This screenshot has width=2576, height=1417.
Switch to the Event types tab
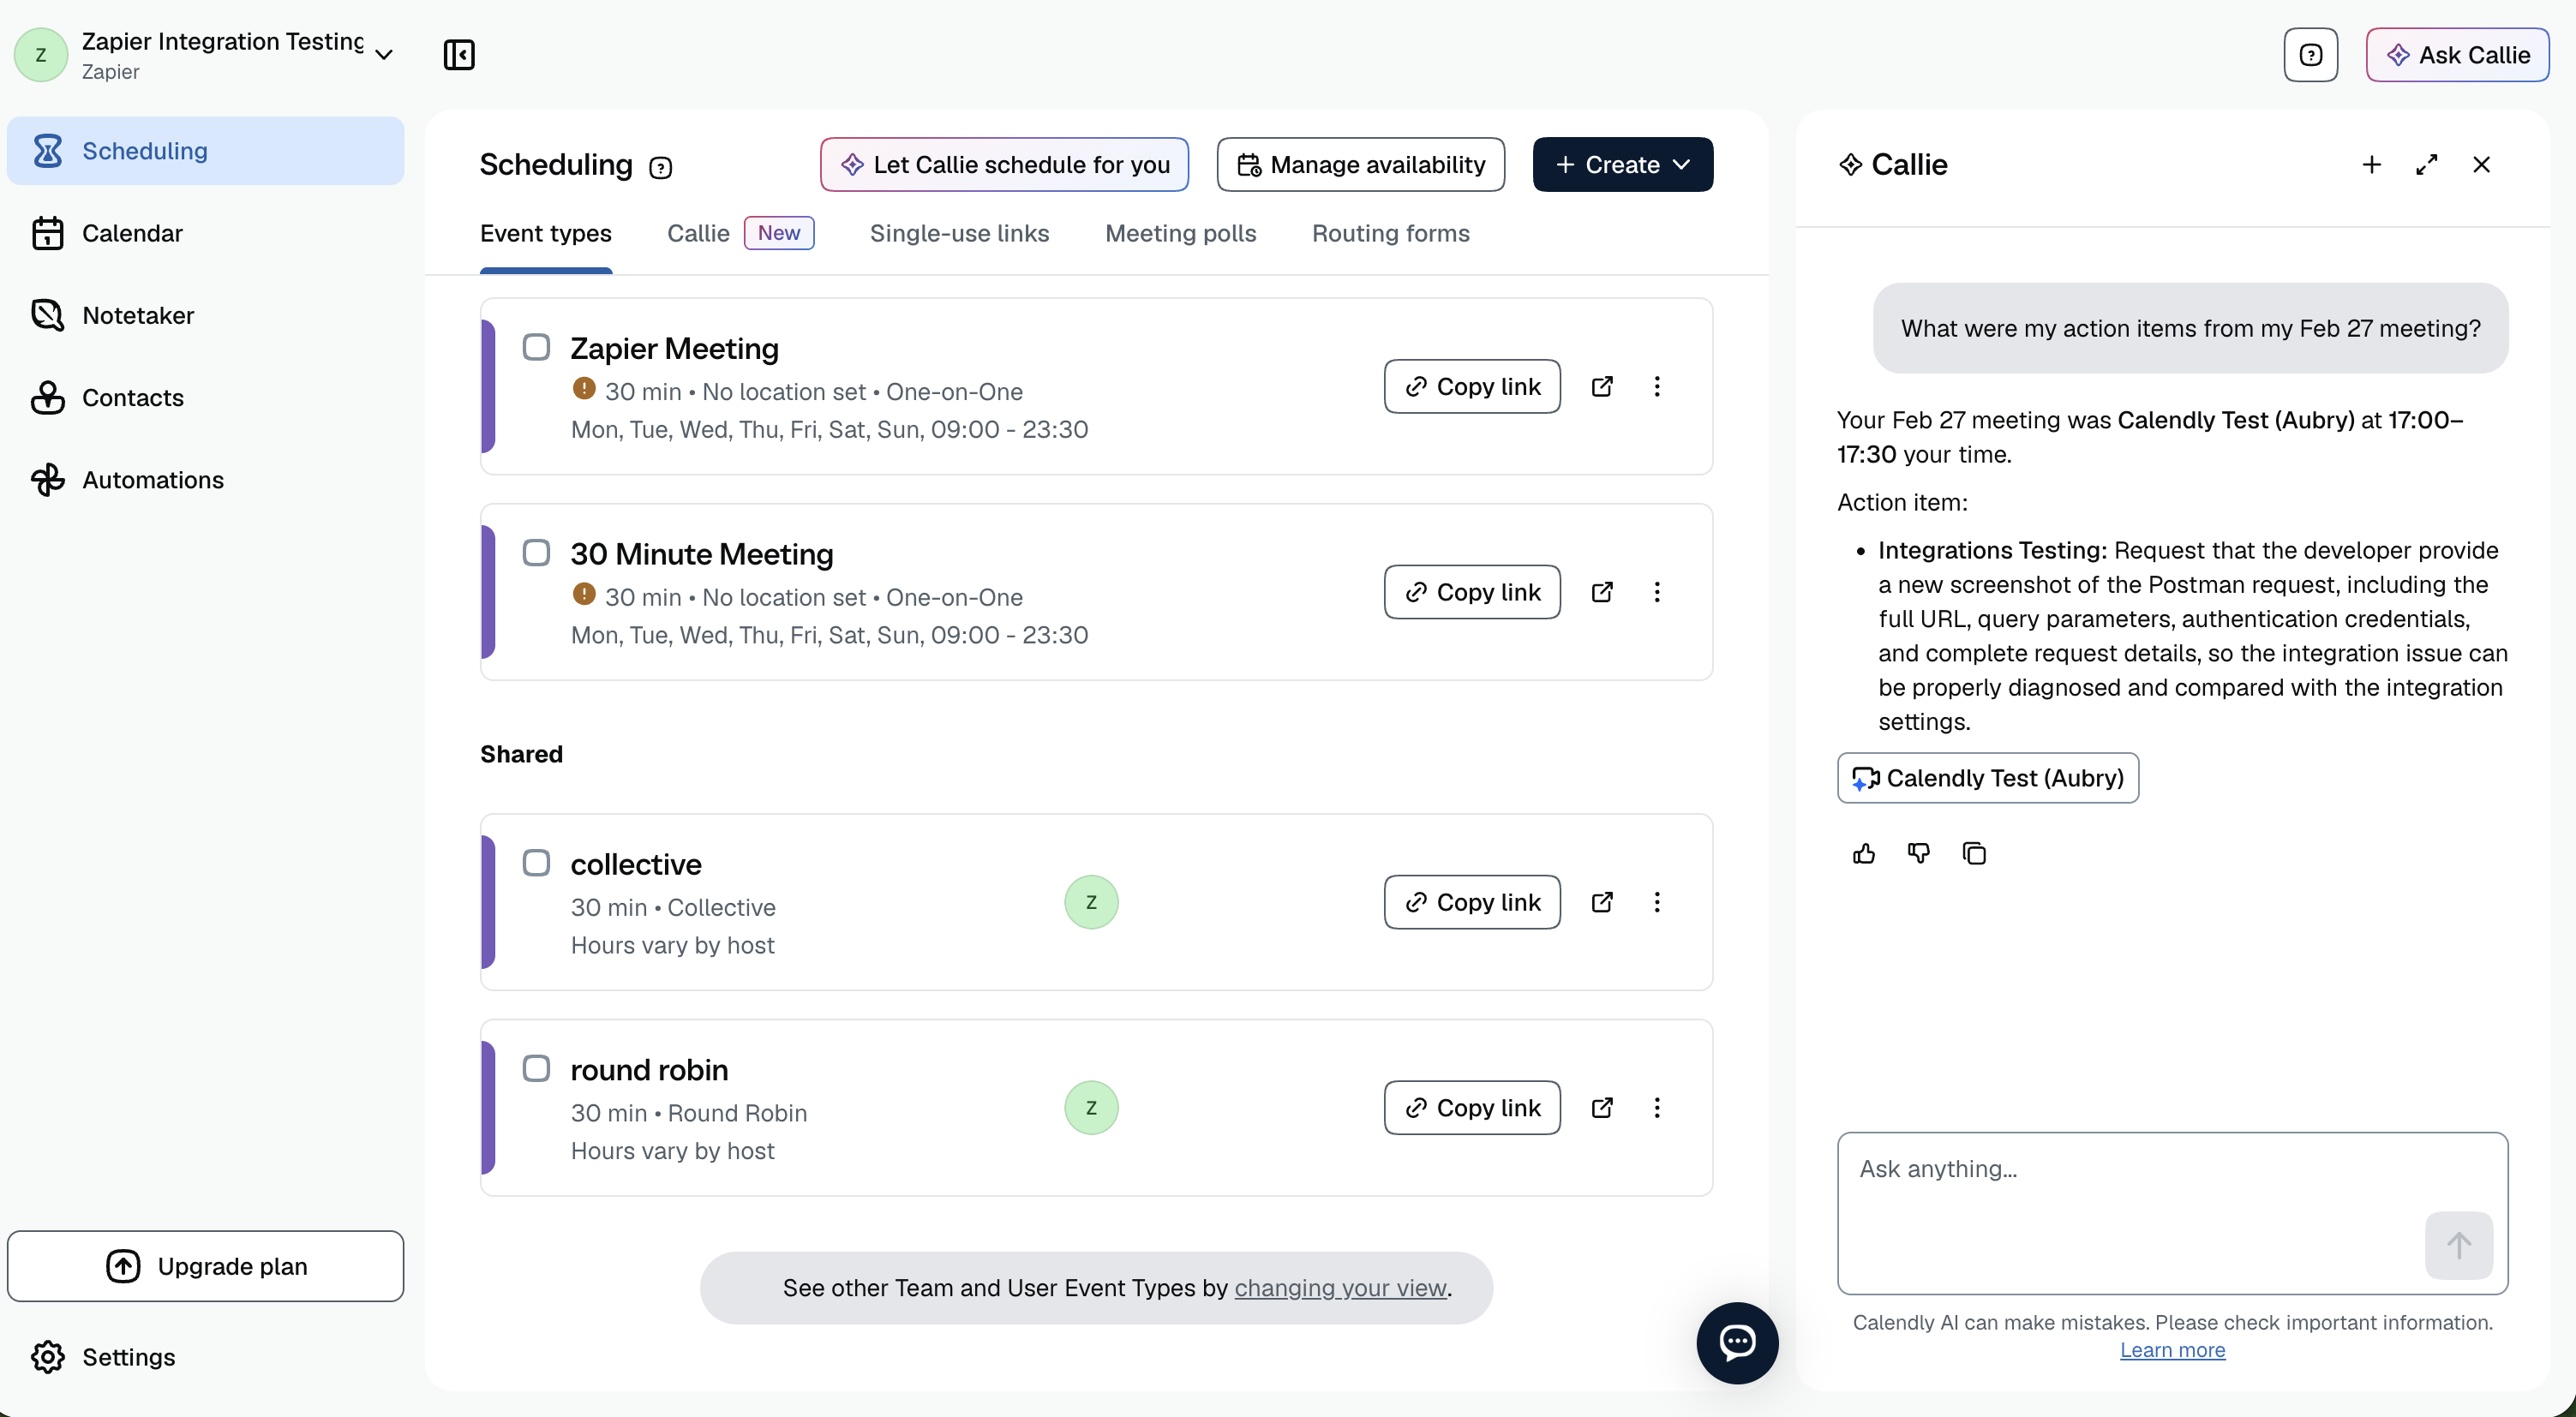pyautogui.click(x=545, y=233)
